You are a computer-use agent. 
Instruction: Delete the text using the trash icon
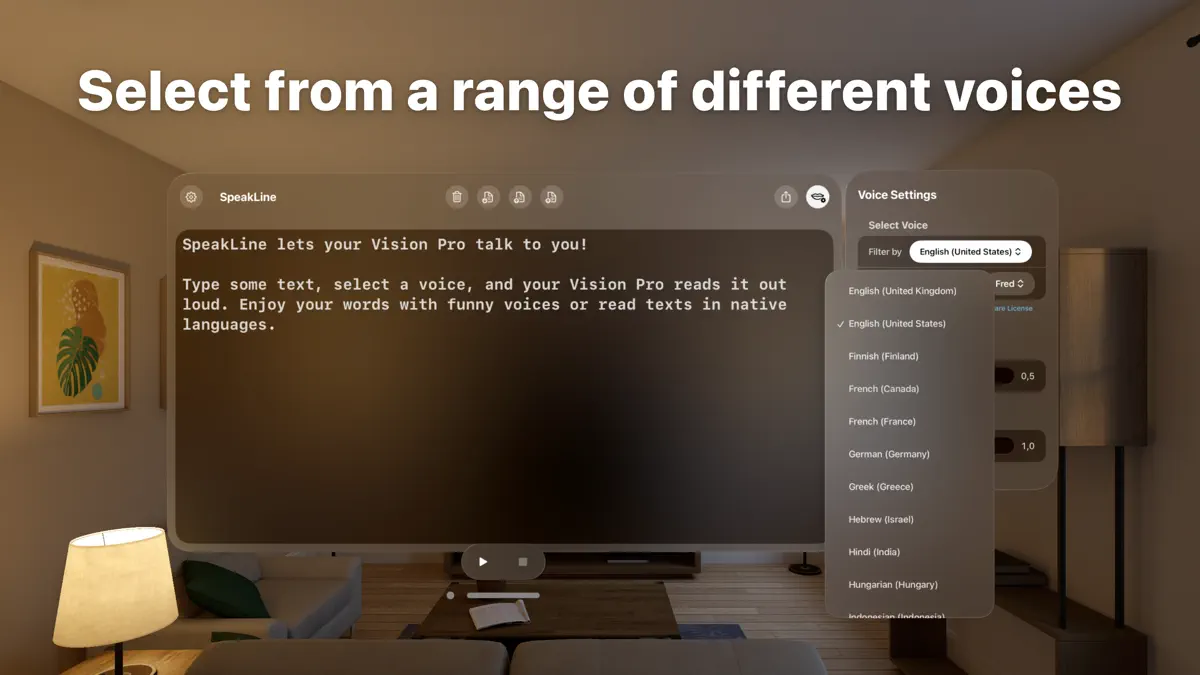pos(457,197)
